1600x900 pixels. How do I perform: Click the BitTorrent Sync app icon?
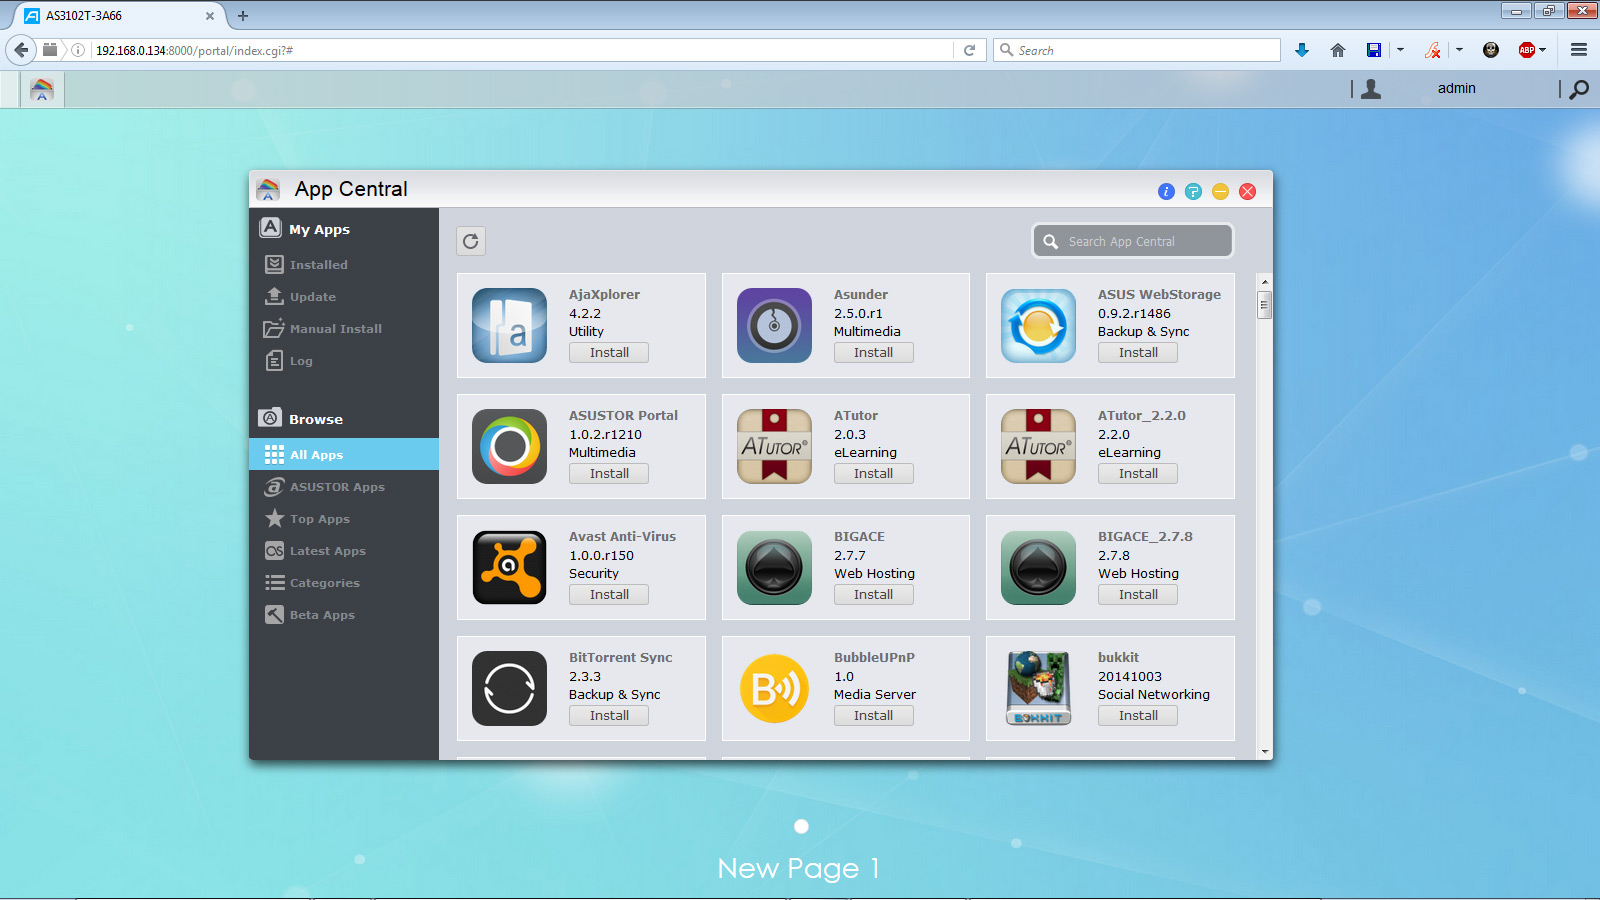tap(509, 688)
